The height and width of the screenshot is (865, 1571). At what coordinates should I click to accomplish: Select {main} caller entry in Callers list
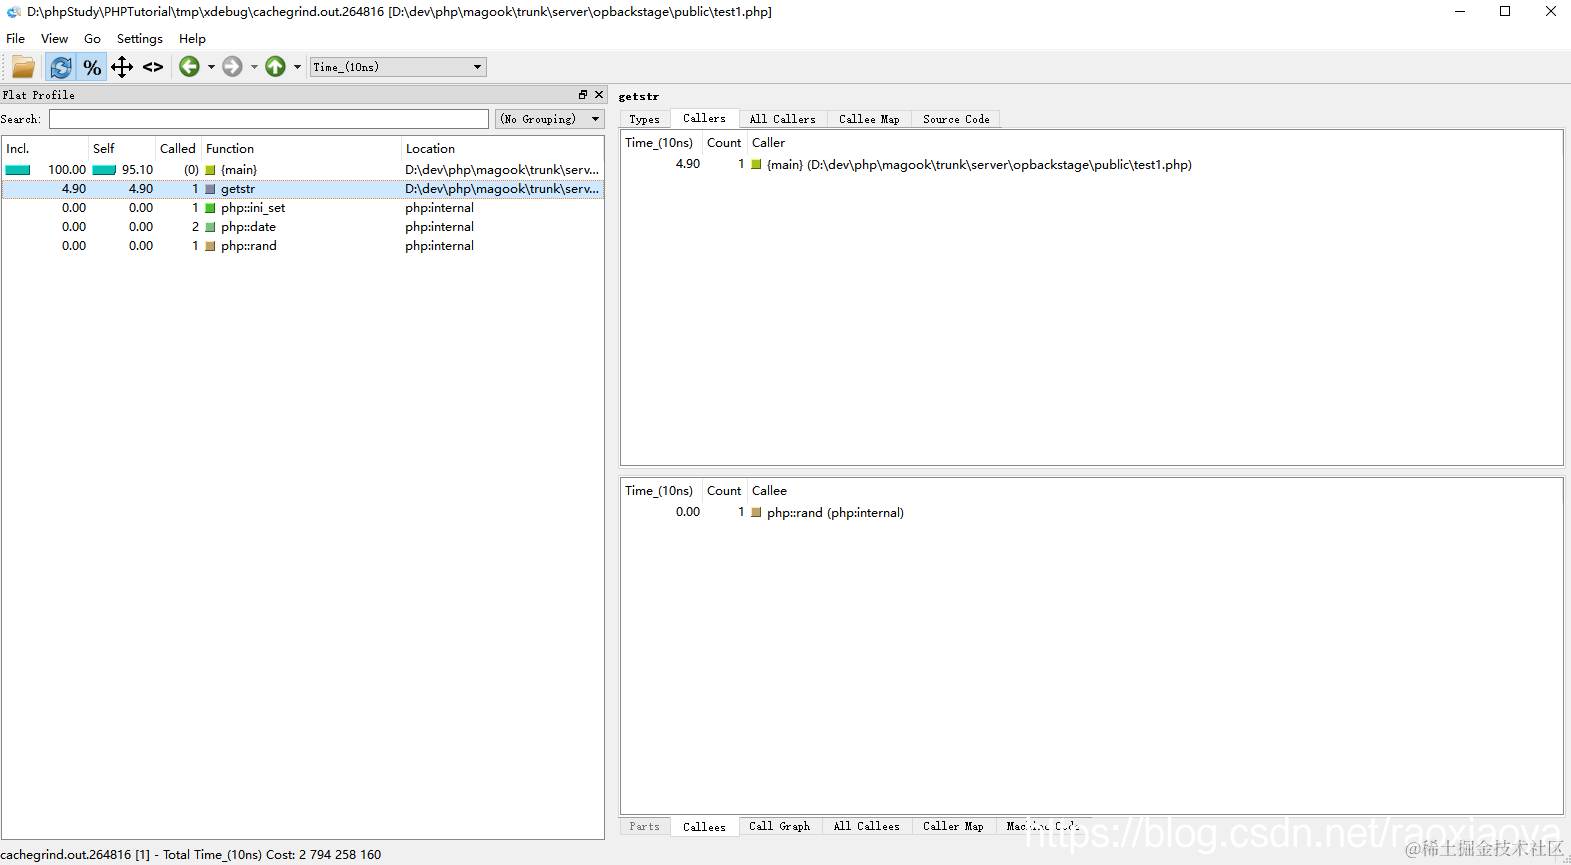click(x=1091, y=165)
